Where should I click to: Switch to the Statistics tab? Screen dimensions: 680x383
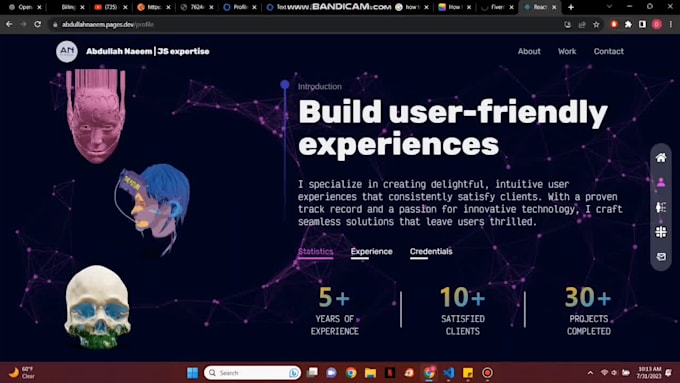point(316,252)
